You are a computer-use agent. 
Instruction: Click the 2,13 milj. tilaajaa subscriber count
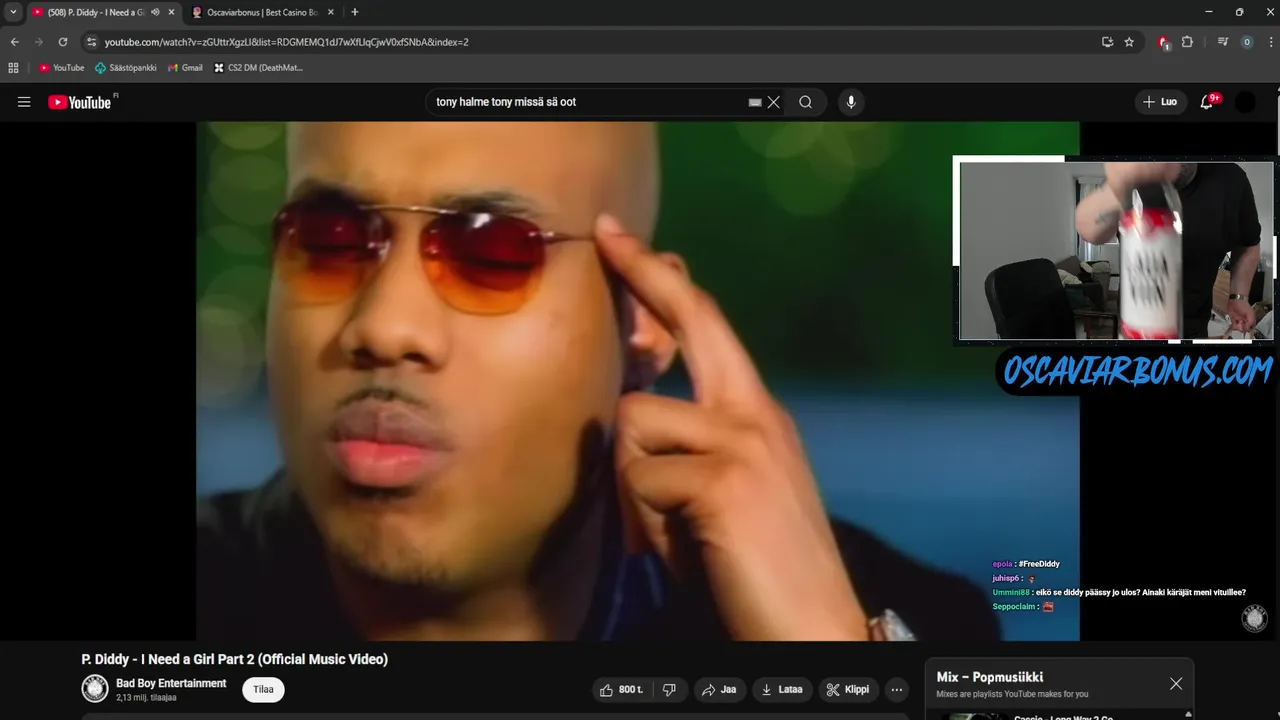coord(146,697)
